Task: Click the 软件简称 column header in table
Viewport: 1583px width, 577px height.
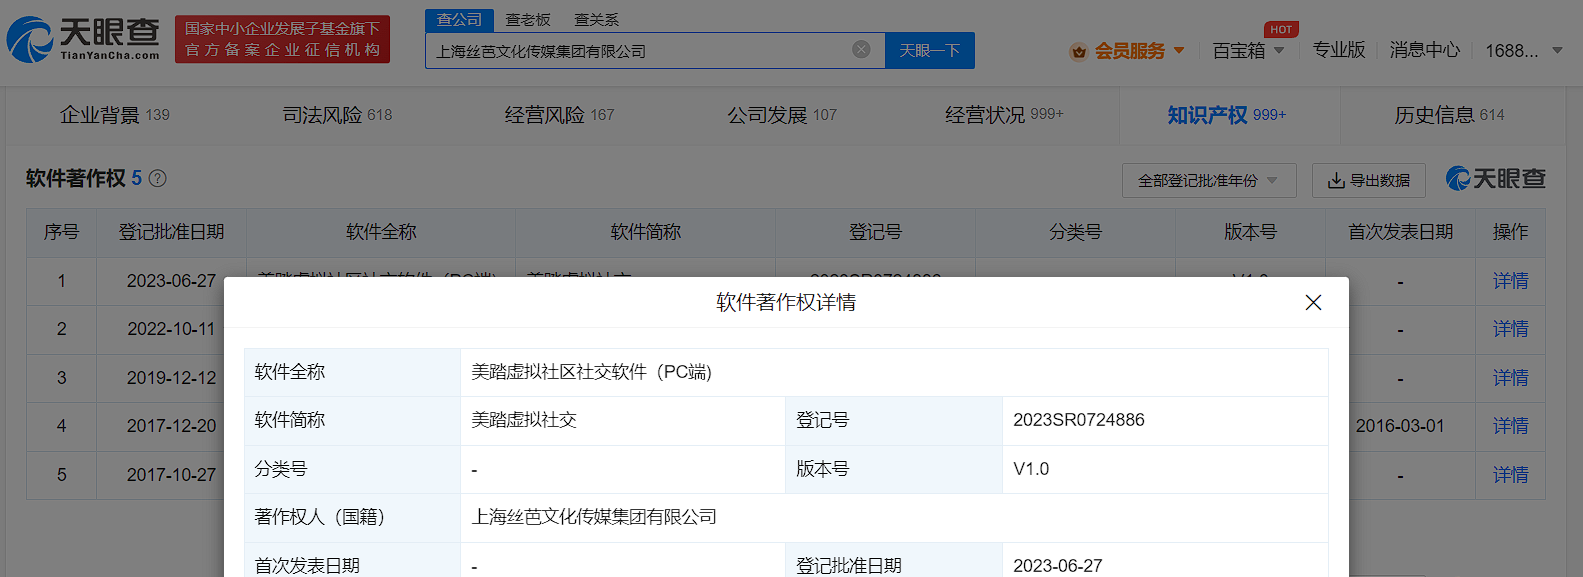Action: coord(646,232)
